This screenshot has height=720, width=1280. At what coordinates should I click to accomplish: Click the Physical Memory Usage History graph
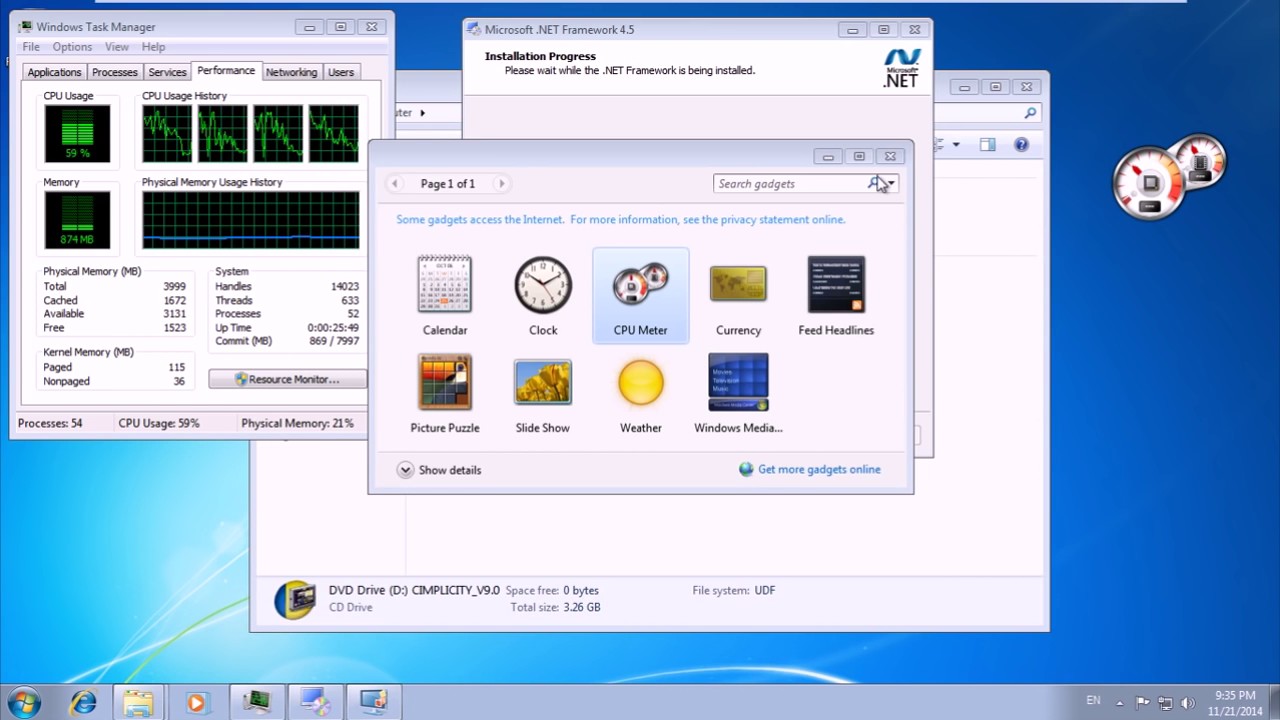point(250,220)
